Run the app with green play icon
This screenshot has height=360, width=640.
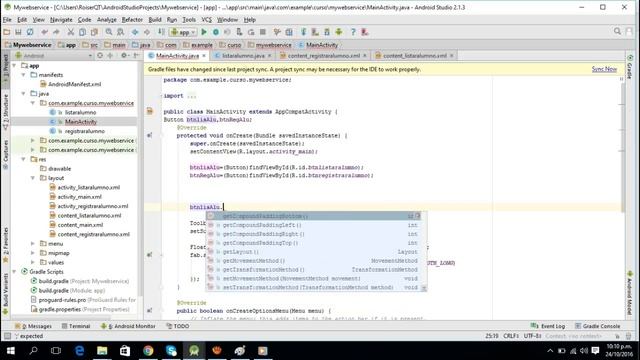204,32
